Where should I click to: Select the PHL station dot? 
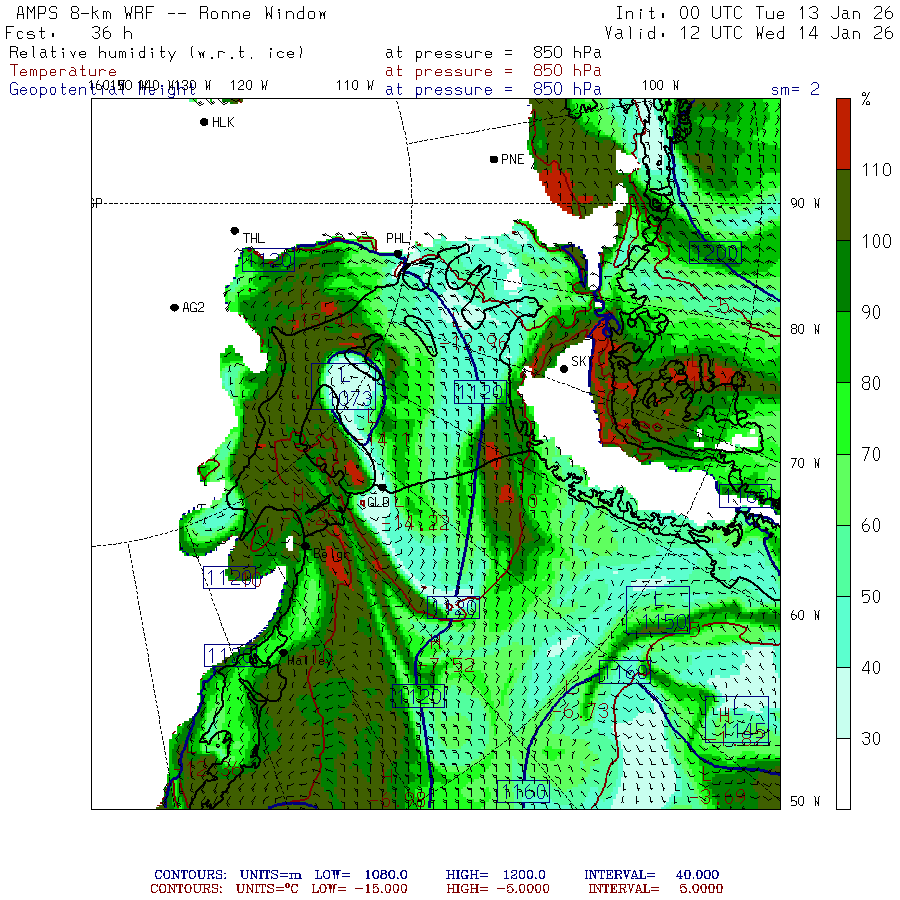(398, 253)
